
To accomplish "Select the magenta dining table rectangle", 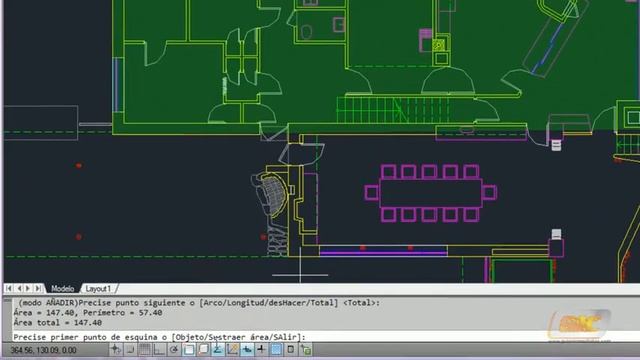I will [431, 193].
